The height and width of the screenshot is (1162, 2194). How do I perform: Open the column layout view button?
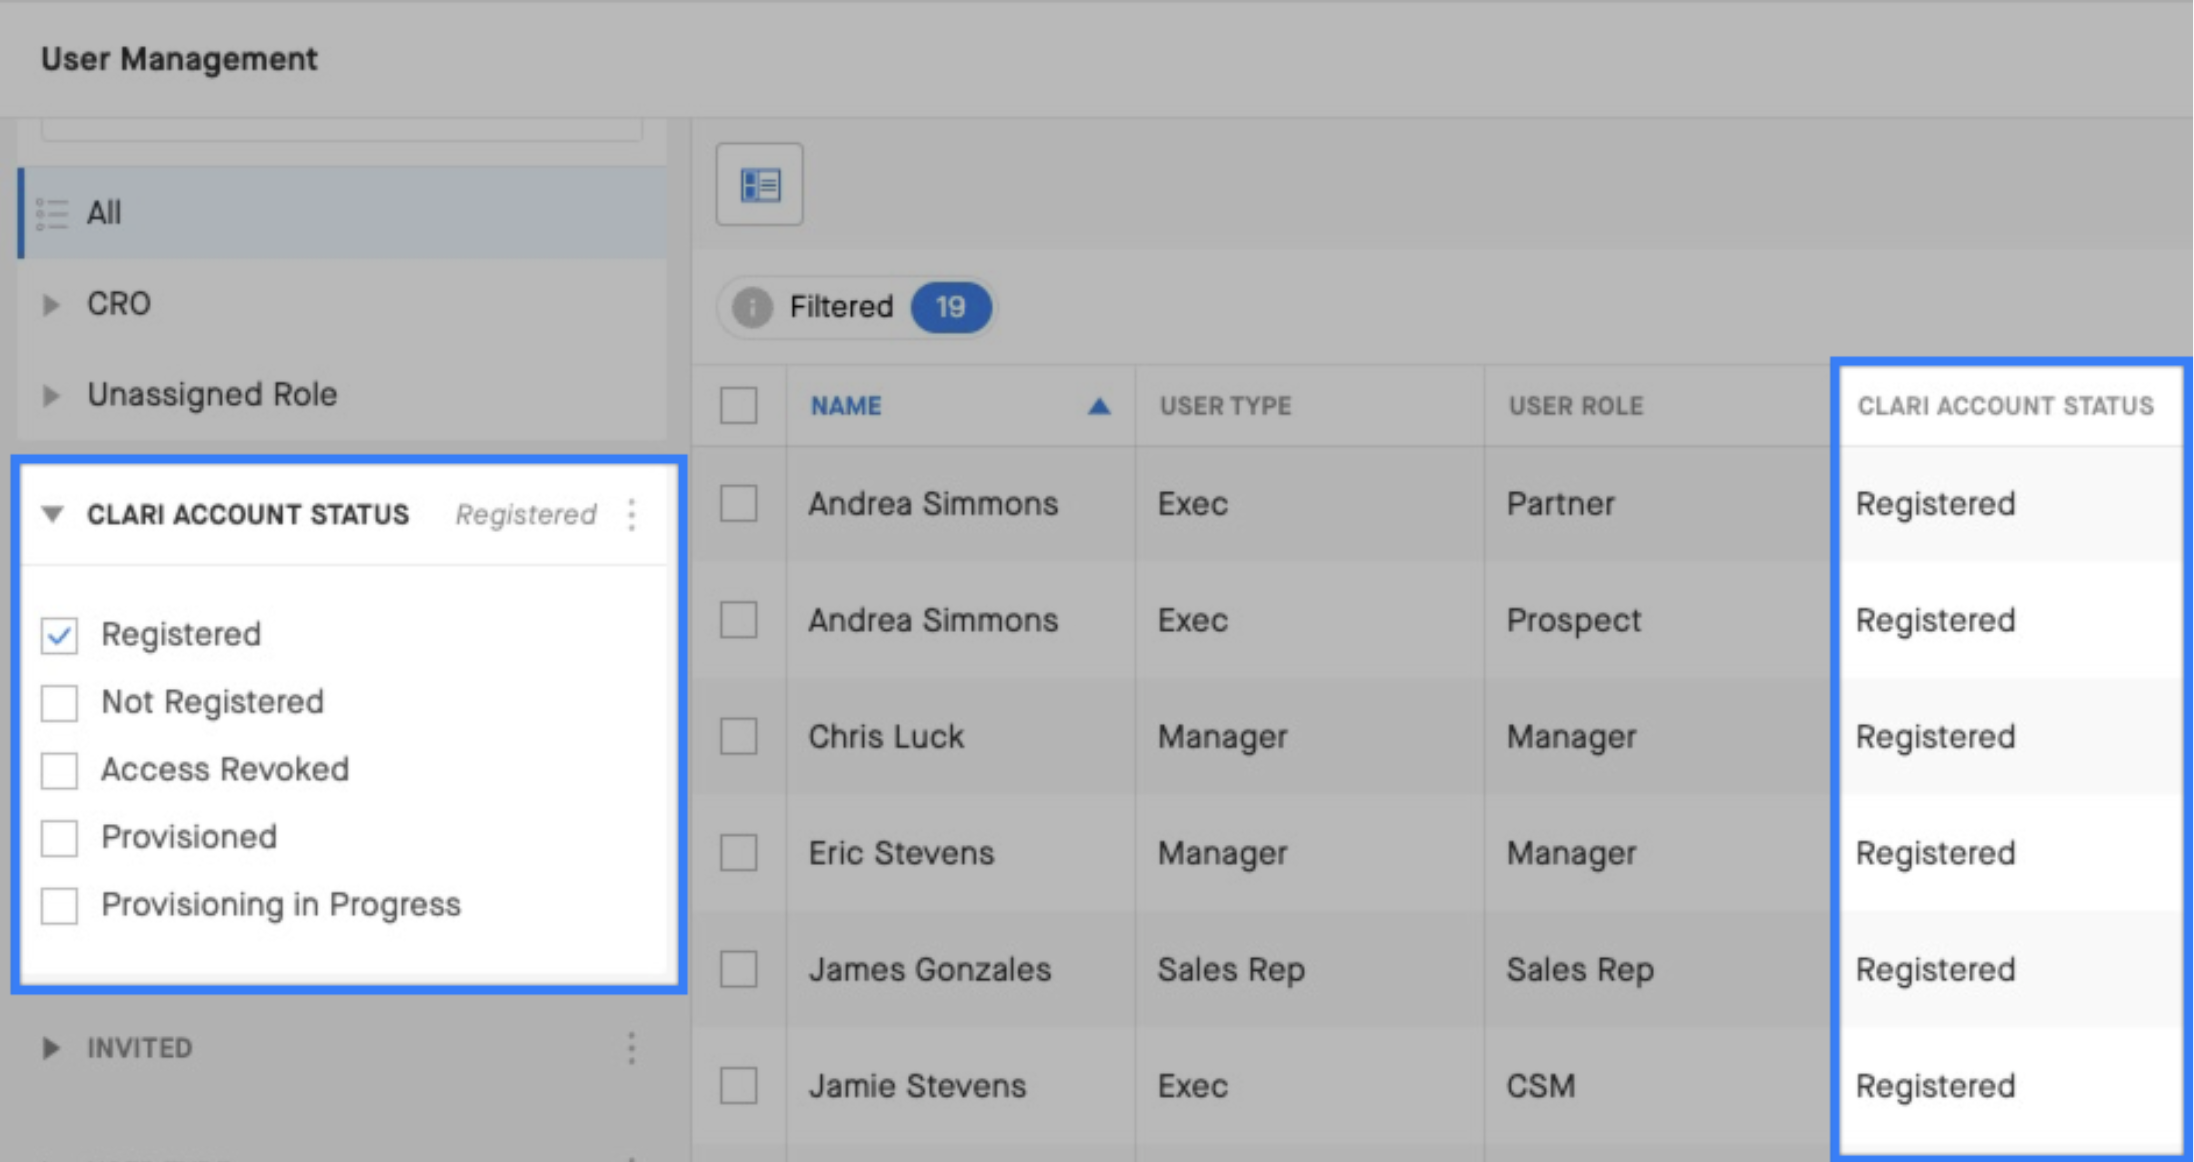[x=759, y=185]
